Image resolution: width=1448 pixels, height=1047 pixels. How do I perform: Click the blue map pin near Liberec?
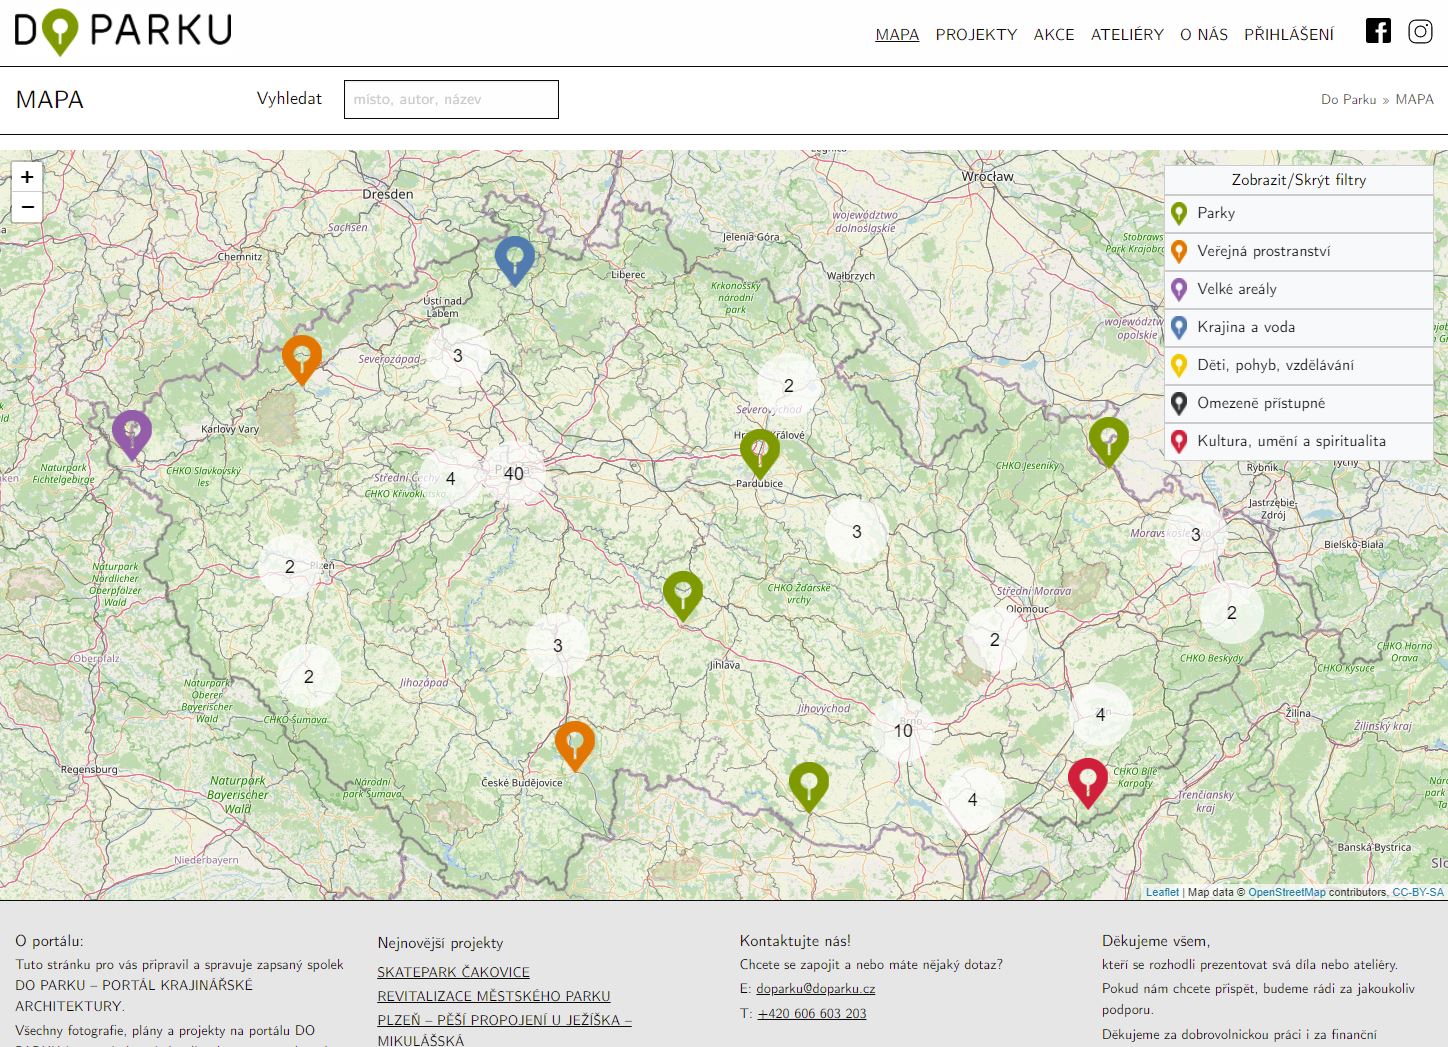(x=514, y=259)
